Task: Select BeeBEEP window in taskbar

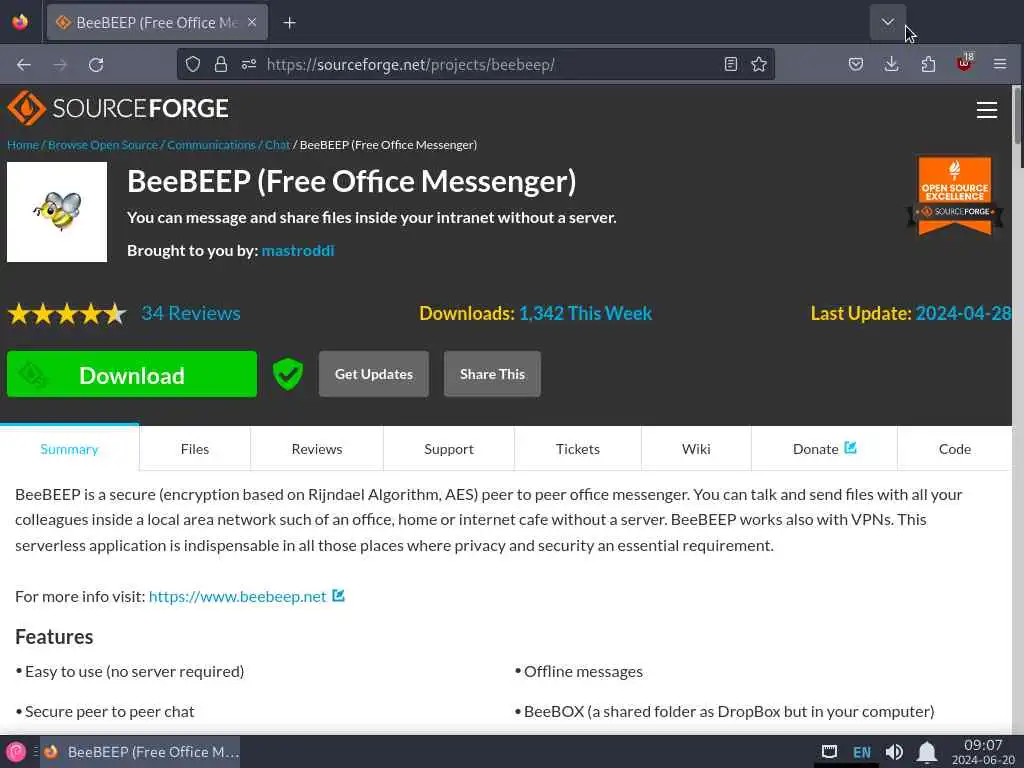Action: click(x=142, y=752)
